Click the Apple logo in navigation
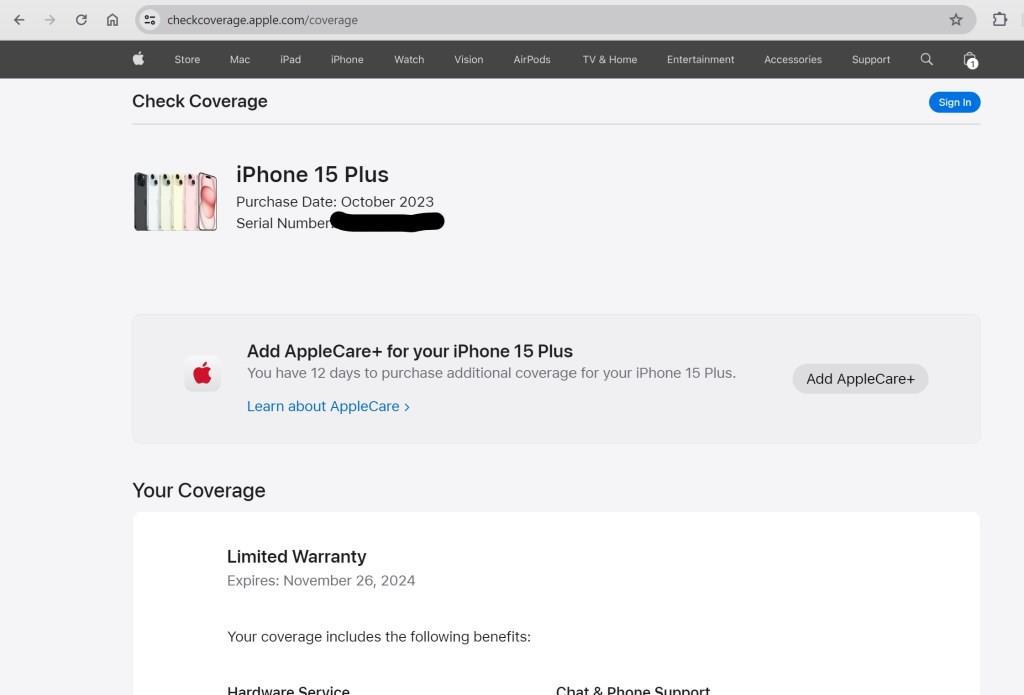 pos(138,59)
